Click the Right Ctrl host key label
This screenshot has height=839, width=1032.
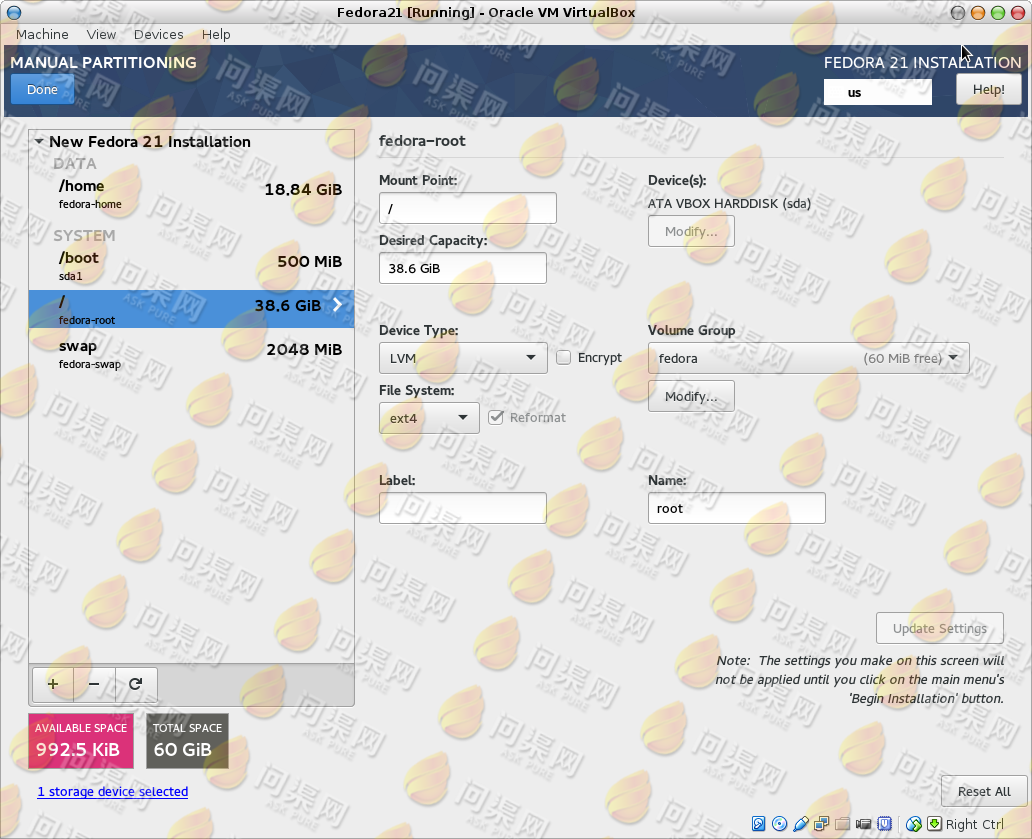[x=975, y=825]
